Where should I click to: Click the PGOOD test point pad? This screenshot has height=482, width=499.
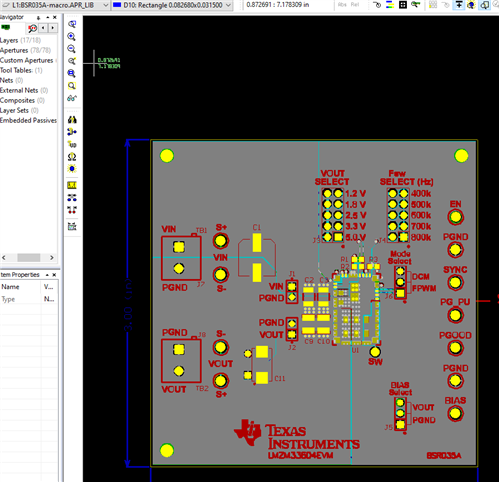coord(455,348)
